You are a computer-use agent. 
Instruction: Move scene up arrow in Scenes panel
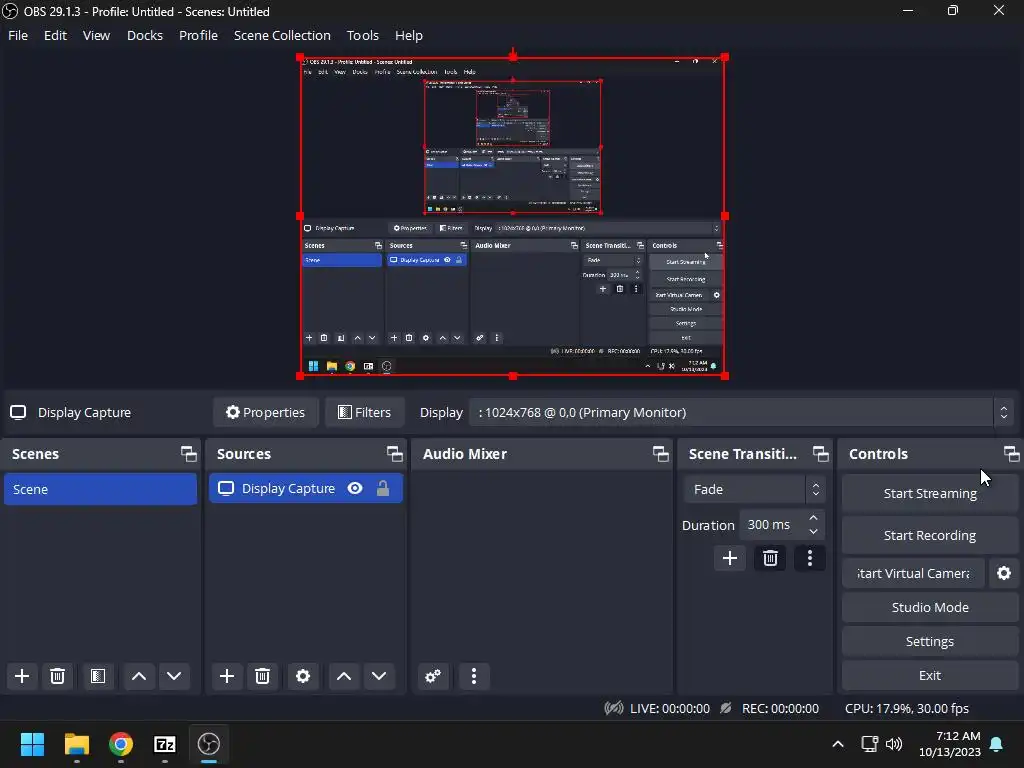click(138, 676)
